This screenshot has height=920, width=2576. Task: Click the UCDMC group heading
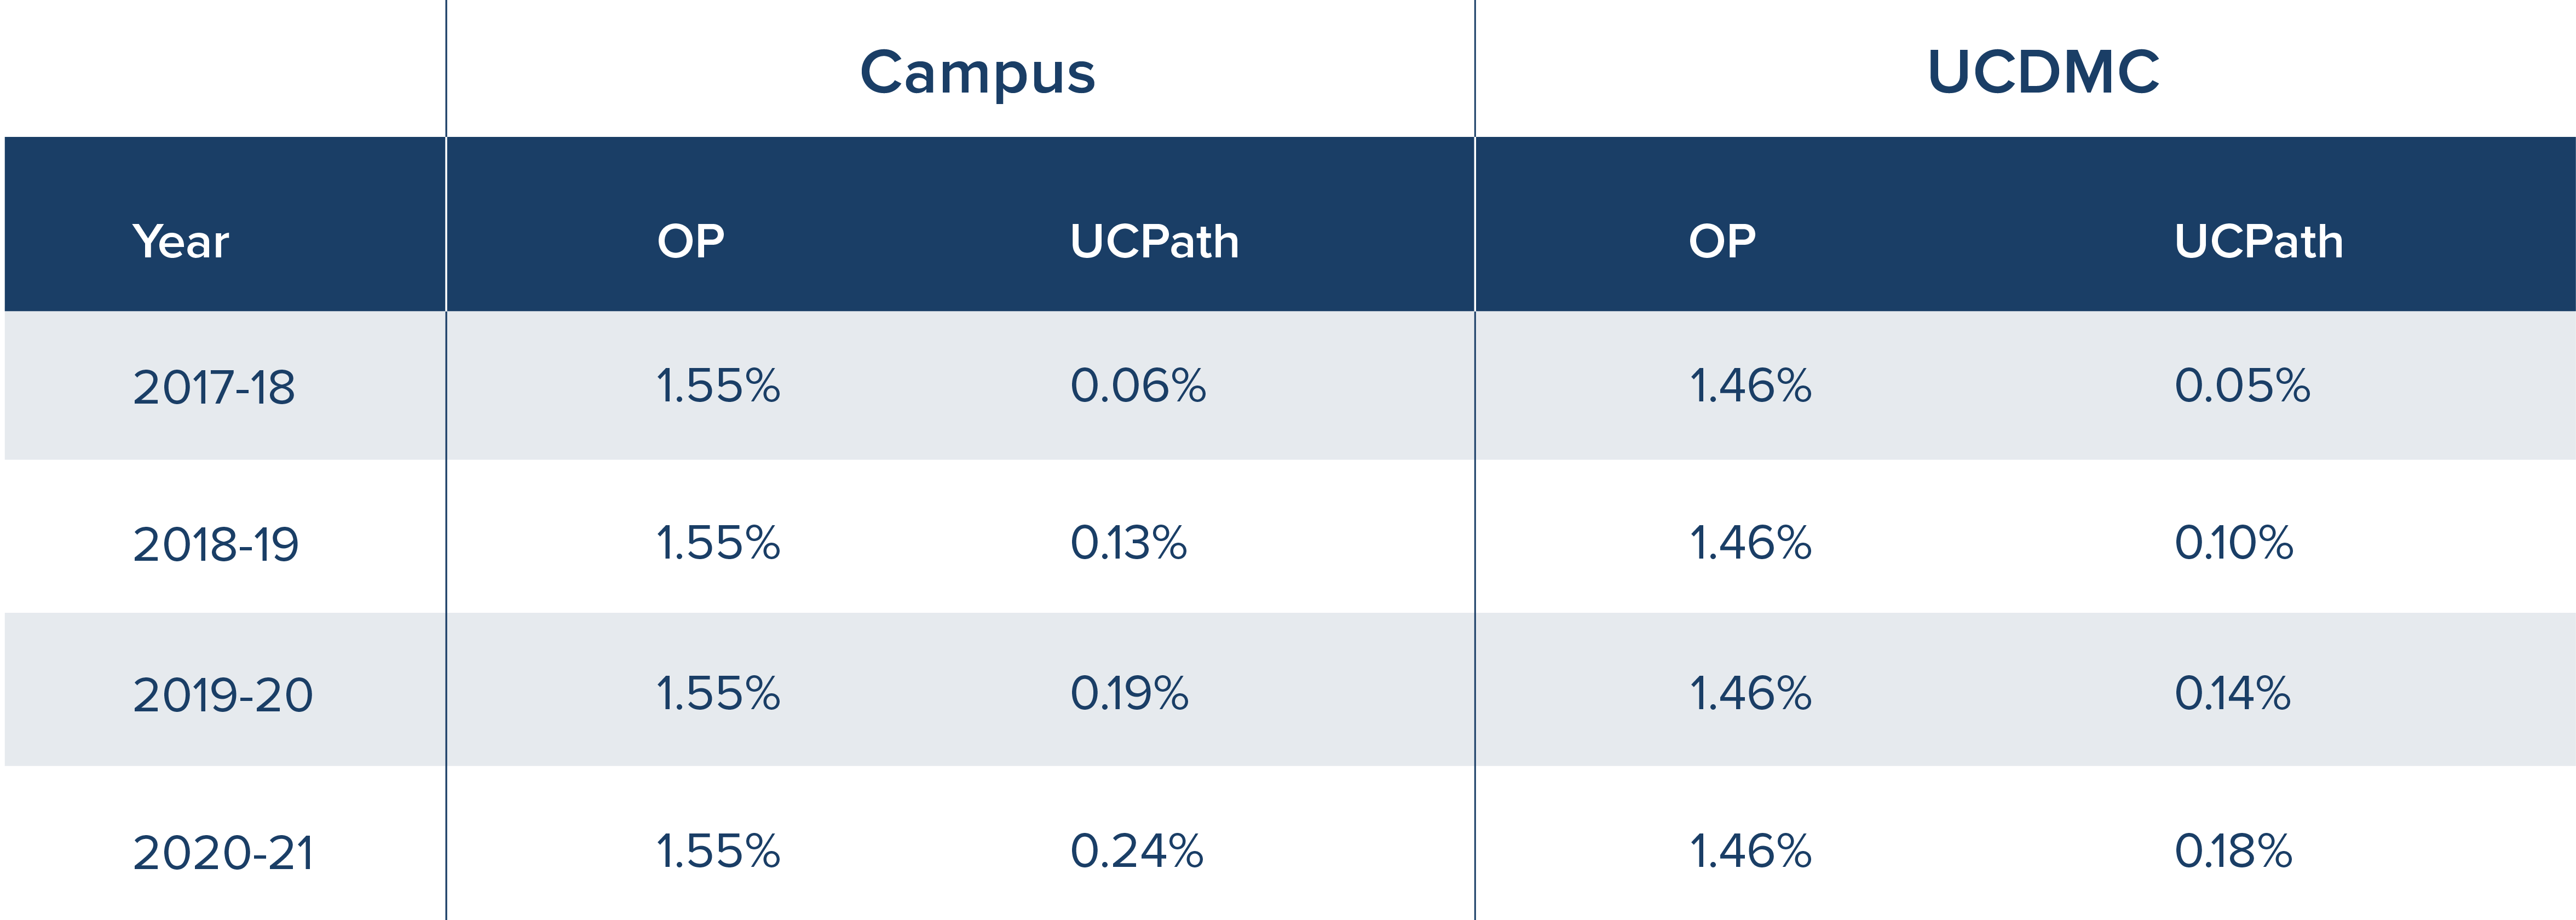tap(2042, 72)
